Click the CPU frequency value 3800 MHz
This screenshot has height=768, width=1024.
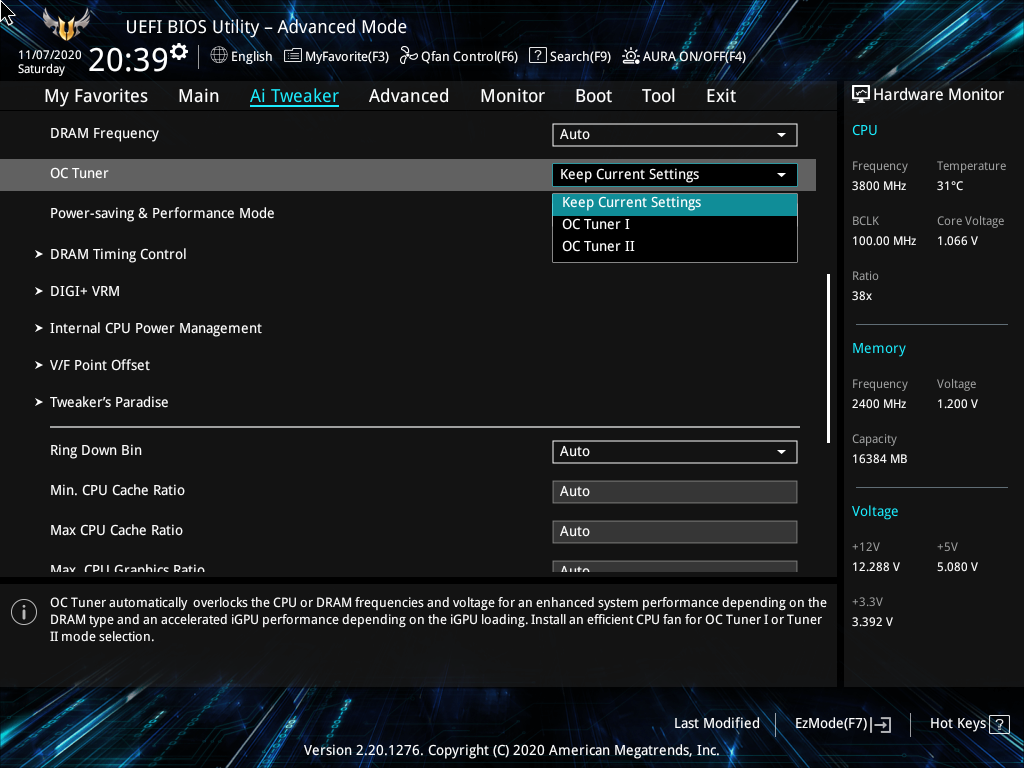coord(878,186)
